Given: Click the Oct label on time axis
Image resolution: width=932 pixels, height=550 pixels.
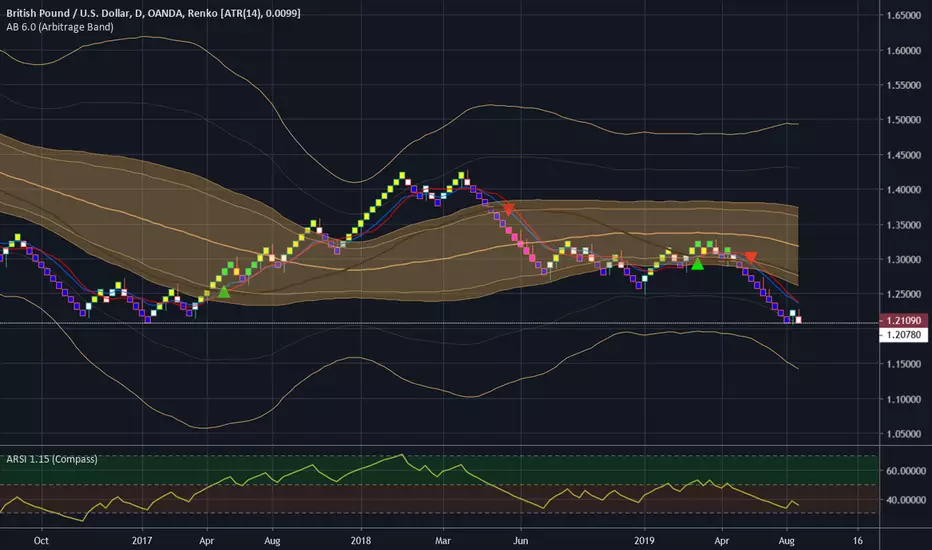Looking at the screenshot, I should click(41, 540).
